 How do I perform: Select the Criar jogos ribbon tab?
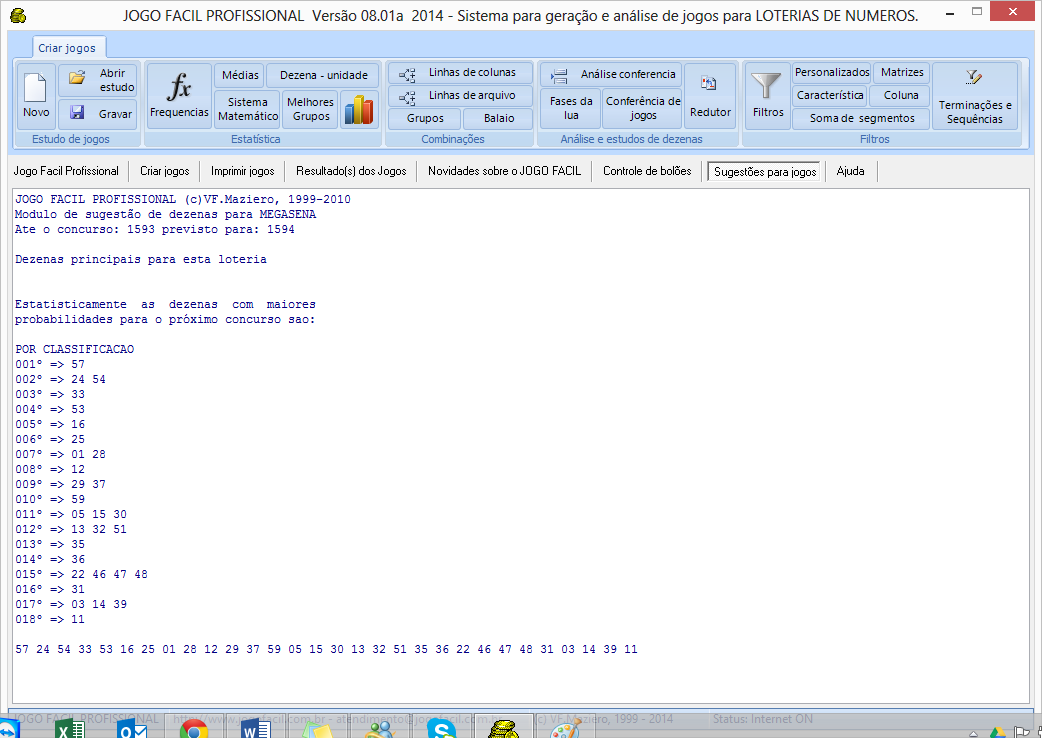click(68, 48)
